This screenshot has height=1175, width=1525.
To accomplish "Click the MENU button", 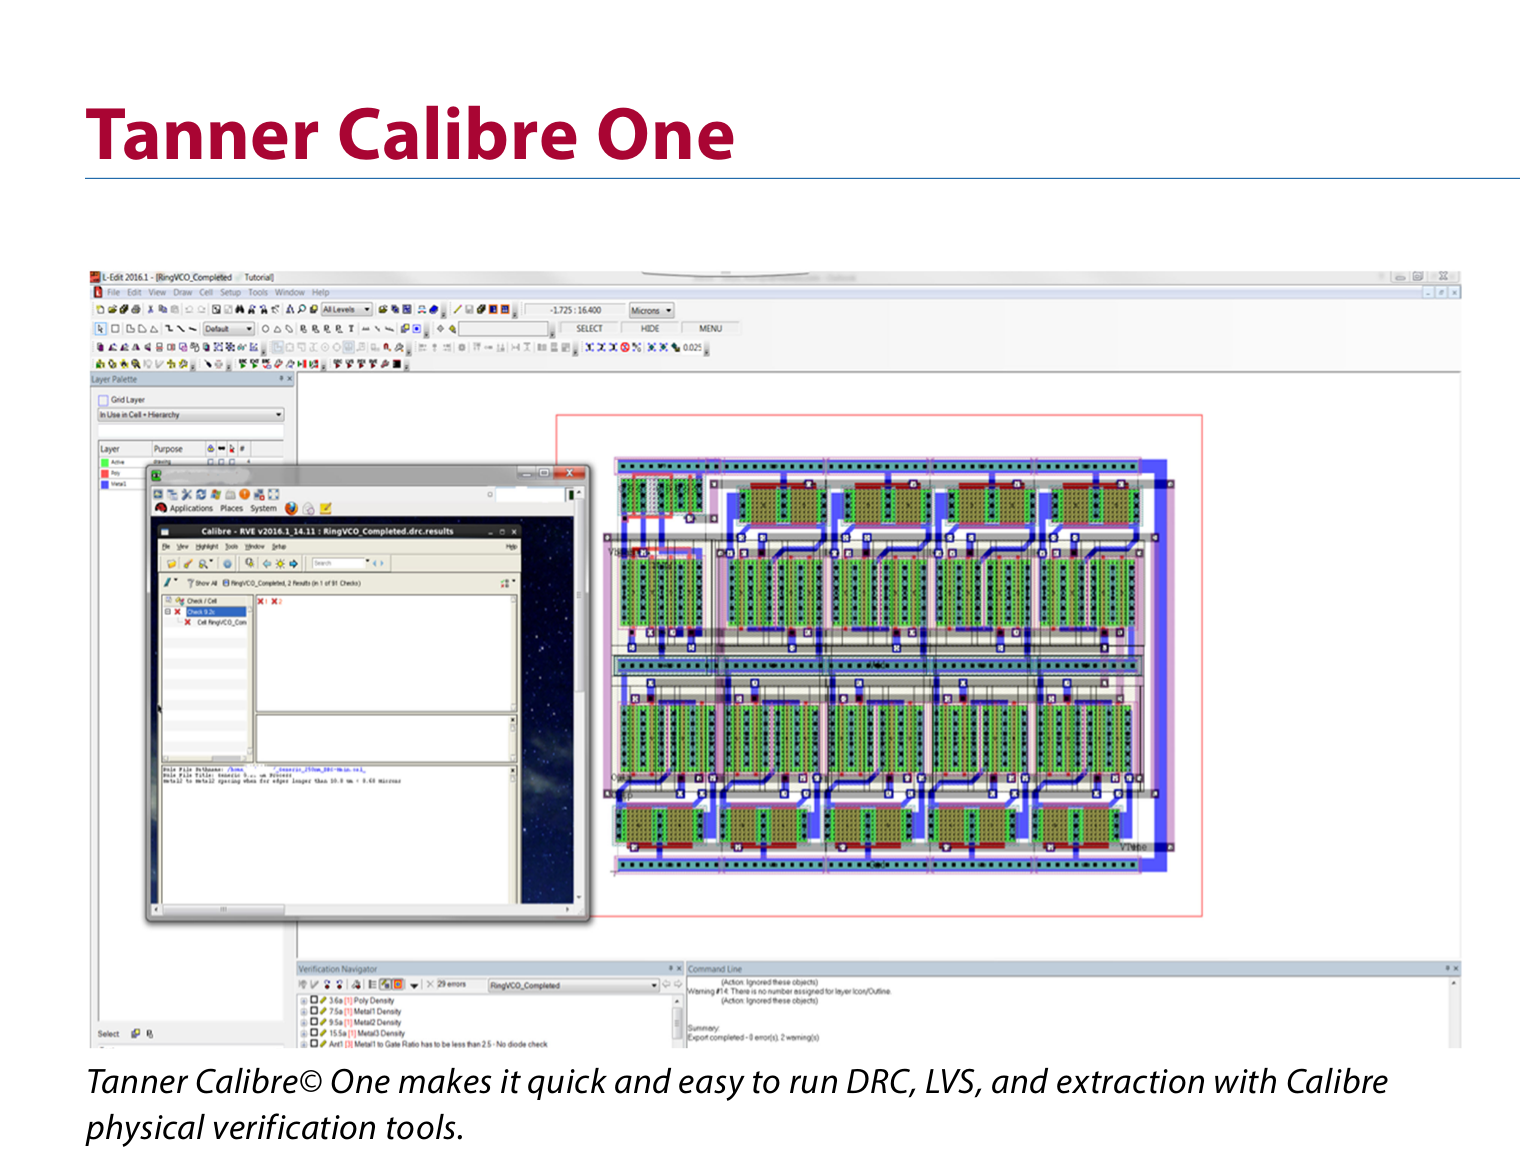I will [x=710, y=329].
